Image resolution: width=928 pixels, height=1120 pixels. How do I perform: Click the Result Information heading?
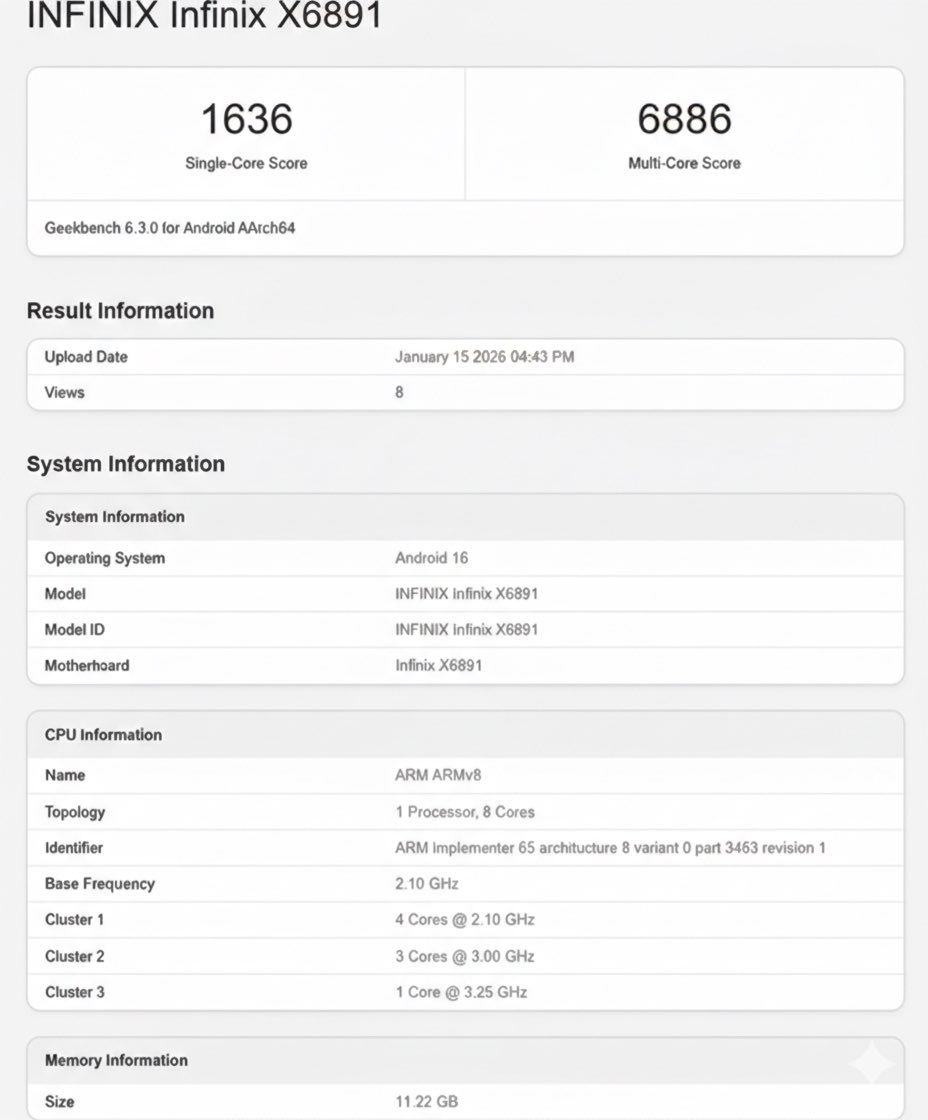point(120,311)
